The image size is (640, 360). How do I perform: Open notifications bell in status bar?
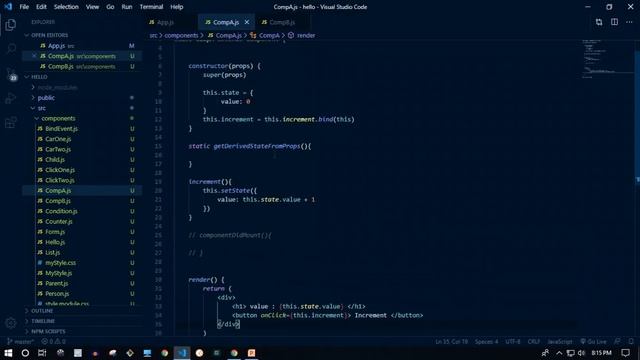click(x=631, y=341)
